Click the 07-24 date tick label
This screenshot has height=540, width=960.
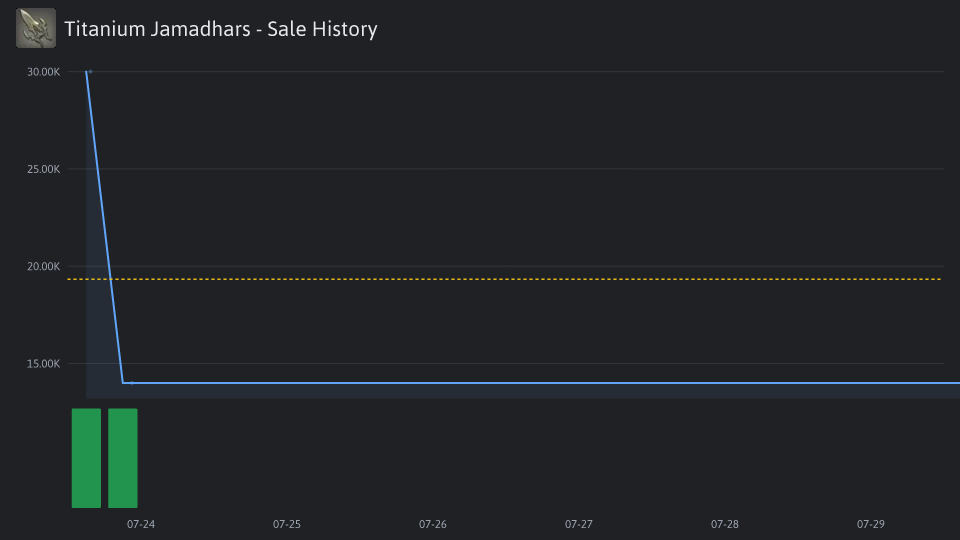click(141, 524)
